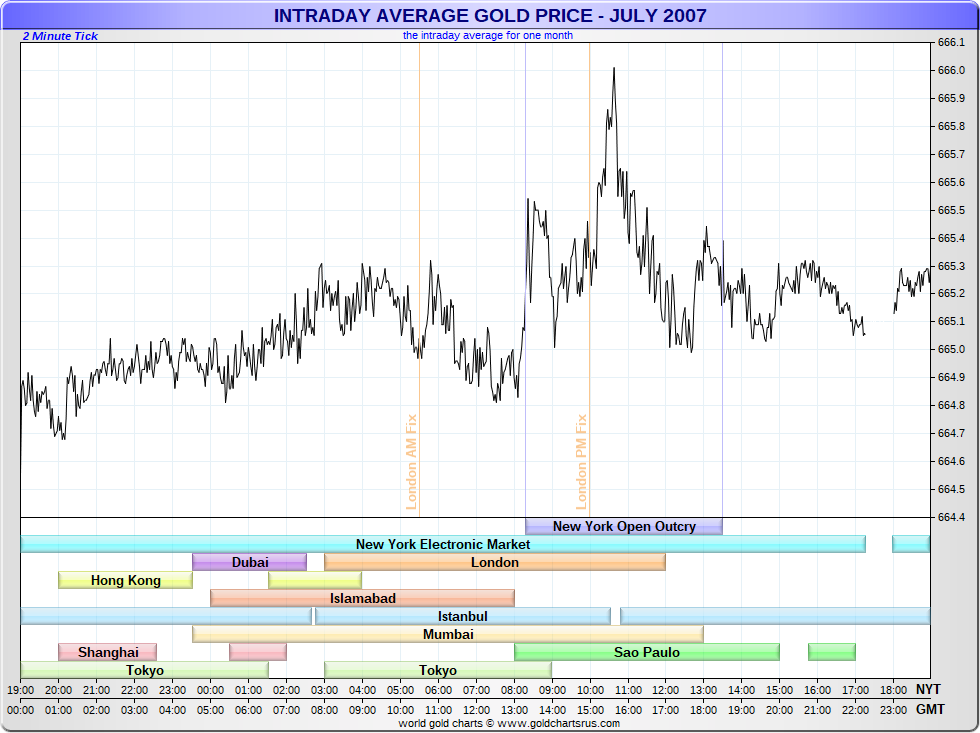
Task: Click the 666.0 price axis value
Action: pos(951,70)
